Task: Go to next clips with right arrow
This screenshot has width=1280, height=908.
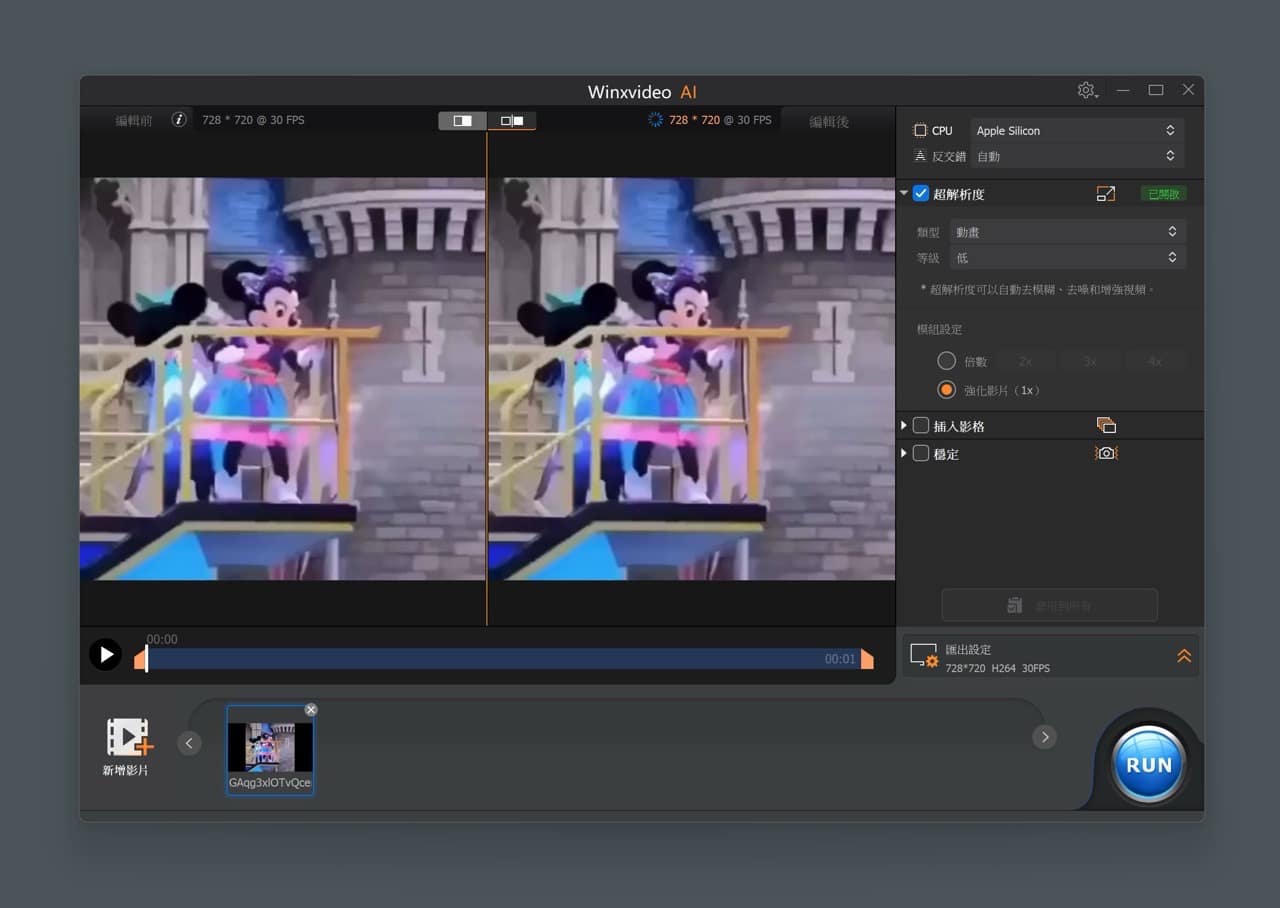Action: 1044,737
